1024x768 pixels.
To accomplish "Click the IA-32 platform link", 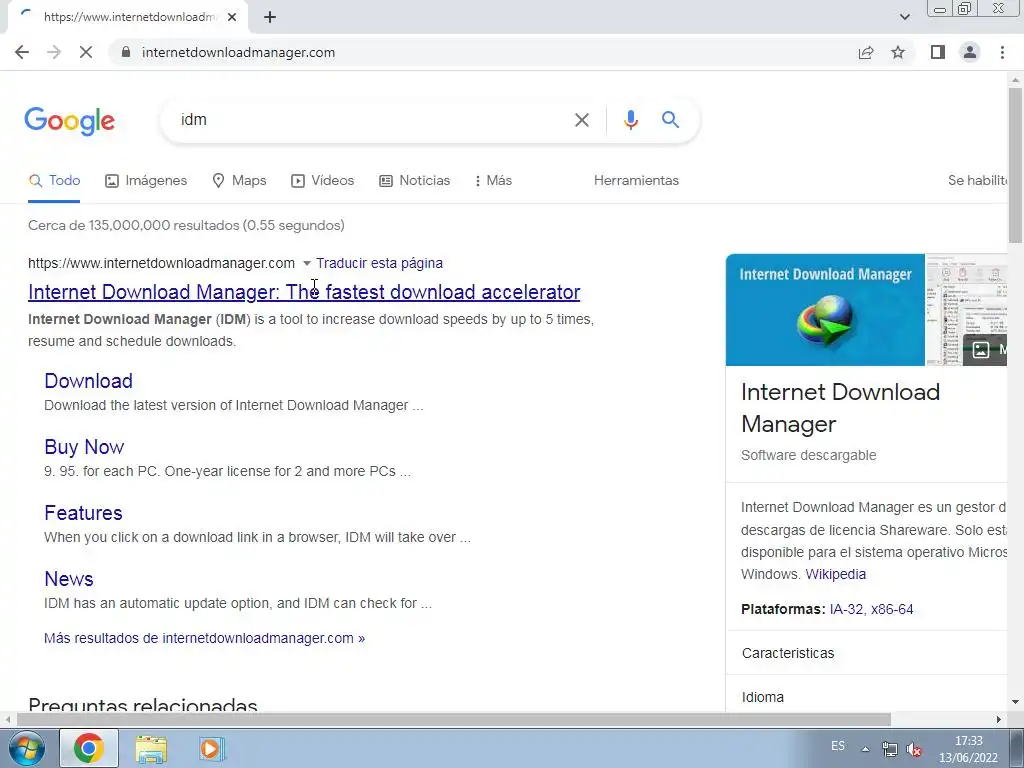I will (x=846, y=609).
